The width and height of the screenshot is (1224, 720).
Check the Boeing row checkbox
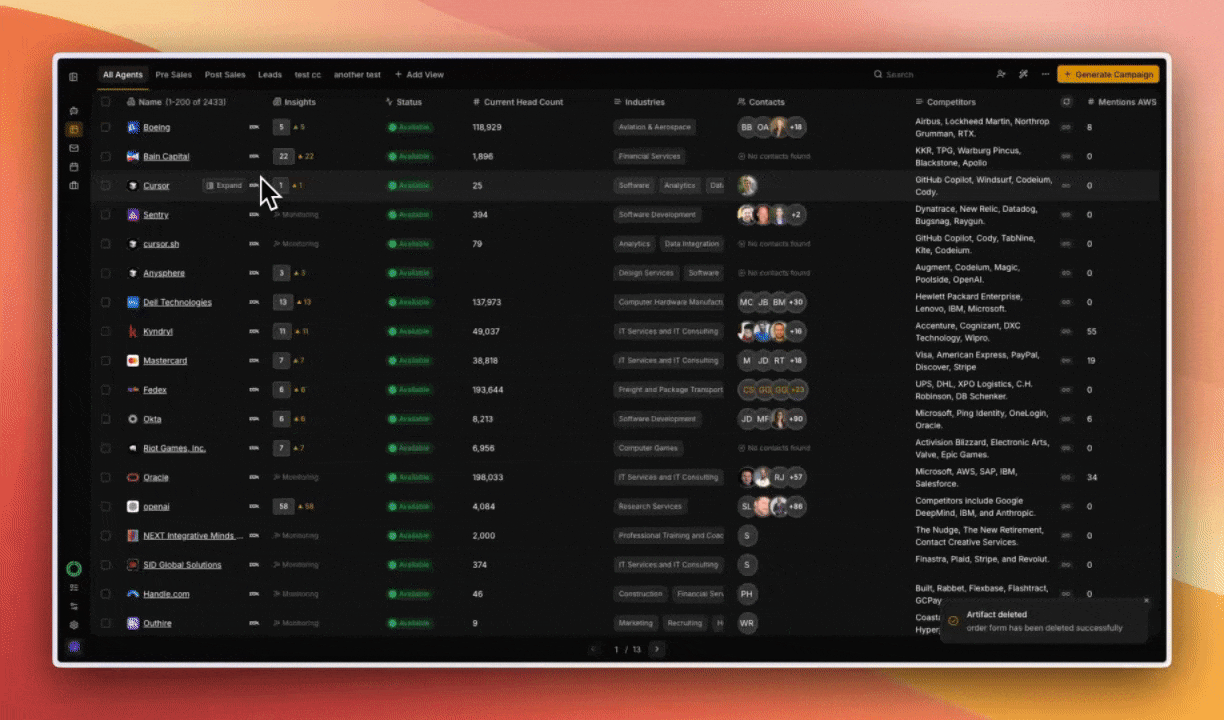(x=106, y=128)
